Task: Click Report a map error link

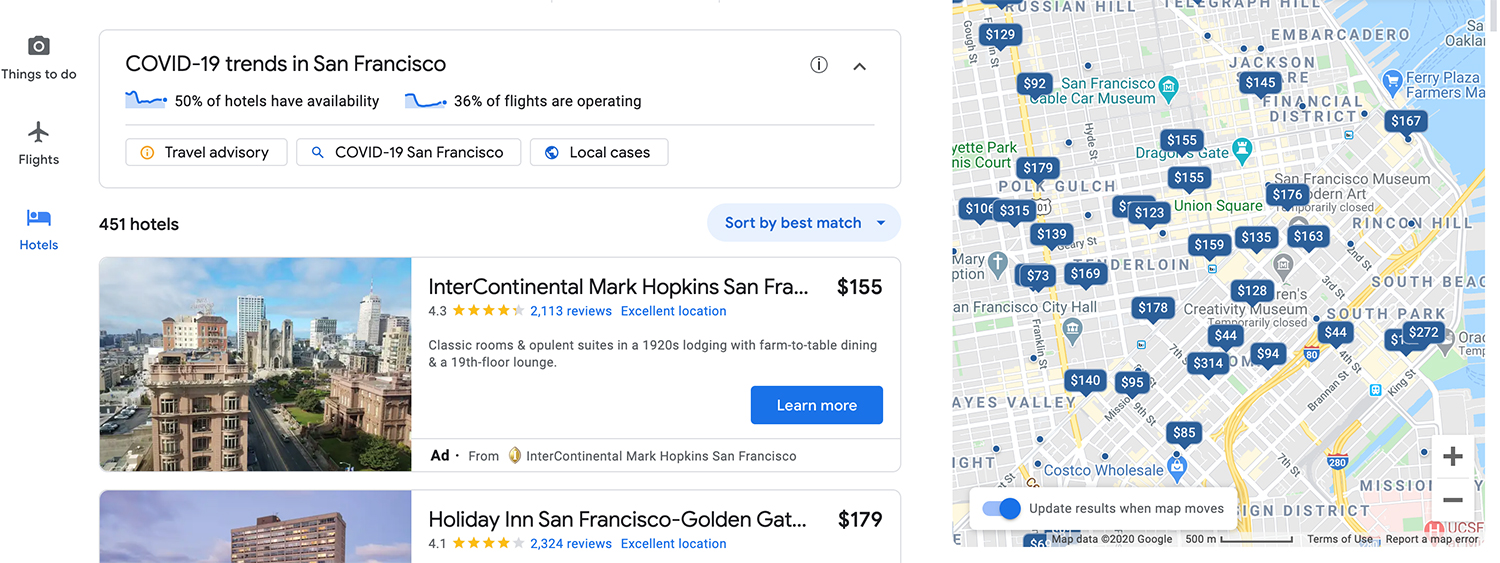Action: coord(1431,539)
